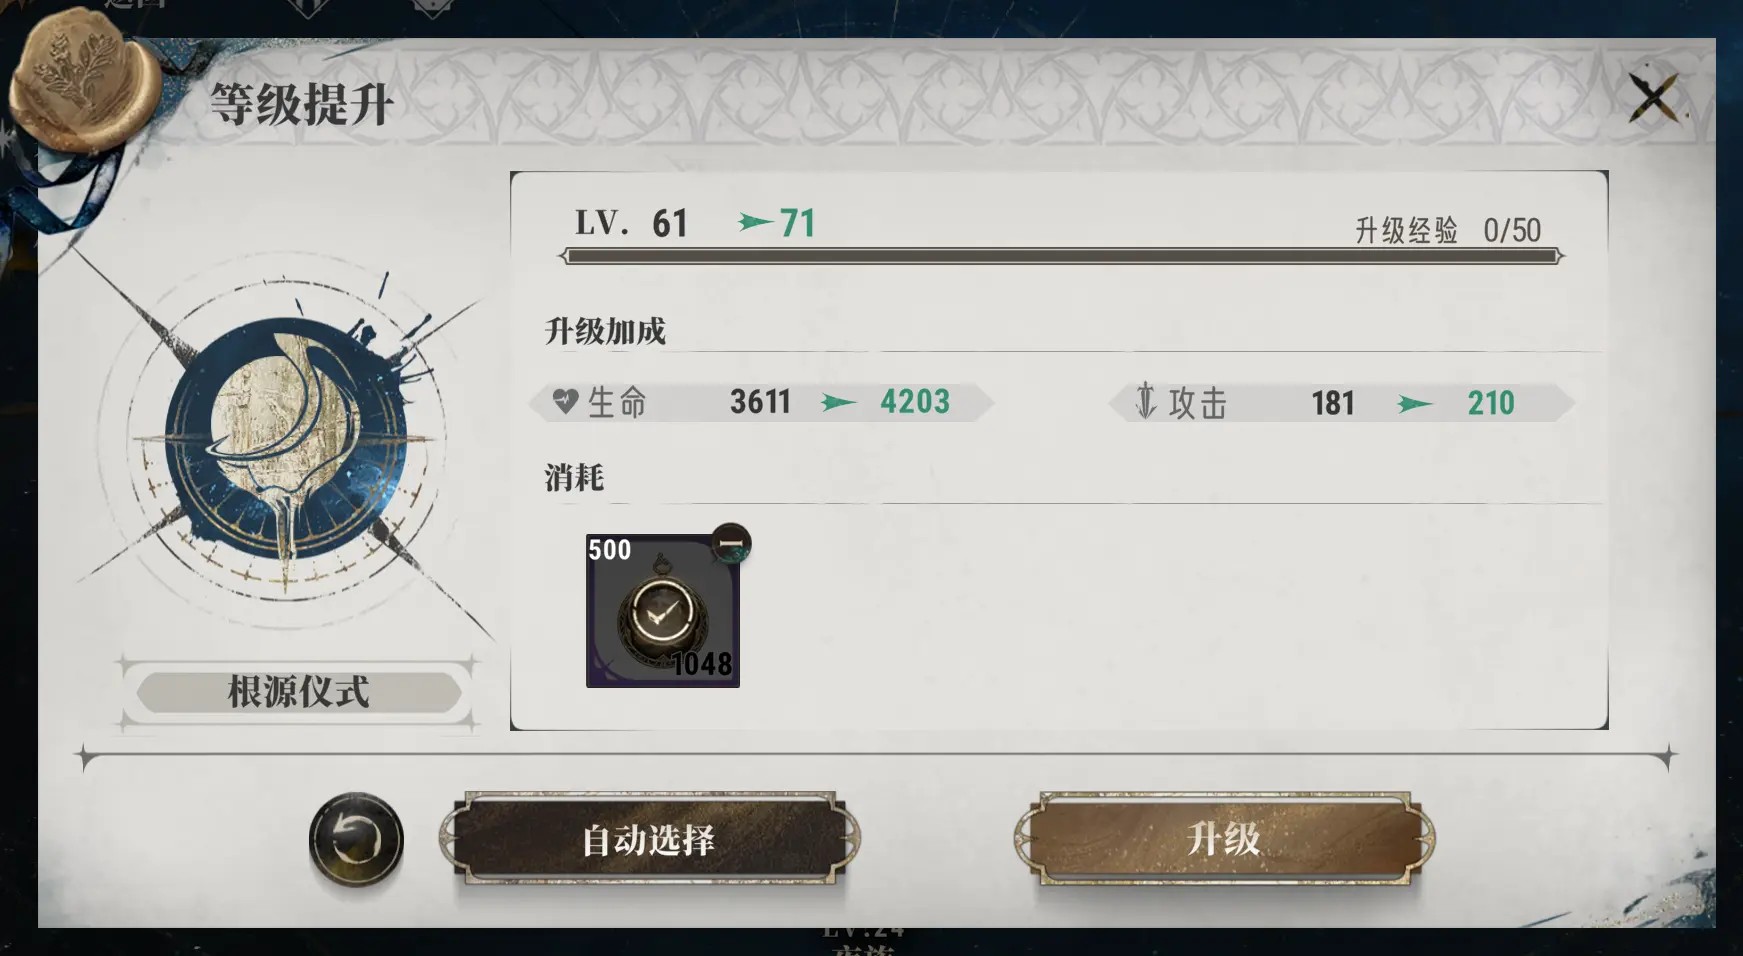Click the 等级提升 title text
1743x956 pixels.
pyautogui.click(x=302, y=104)
